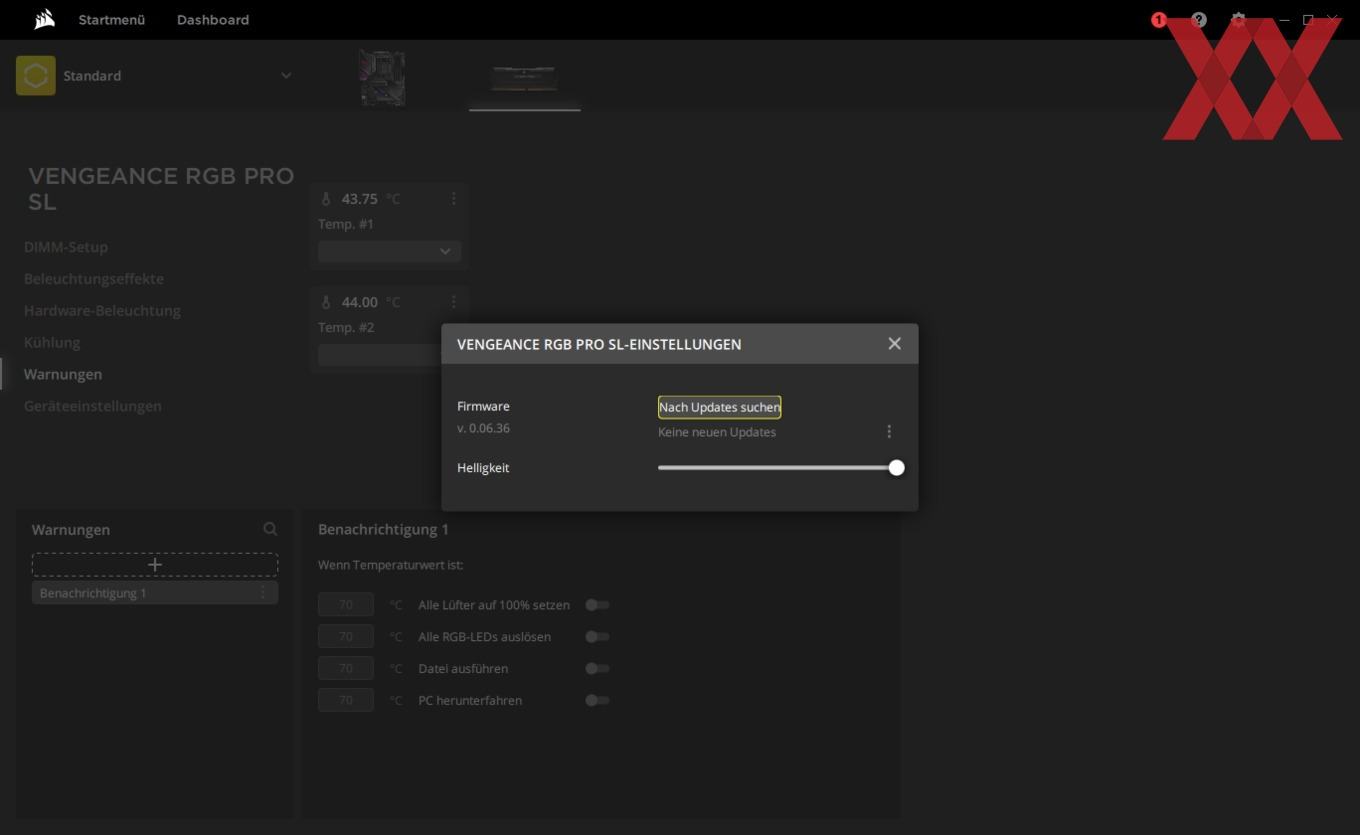1360x835 pixels.
Task: Click the Benachrichtigung 1 panel heading
Action: 383,529
